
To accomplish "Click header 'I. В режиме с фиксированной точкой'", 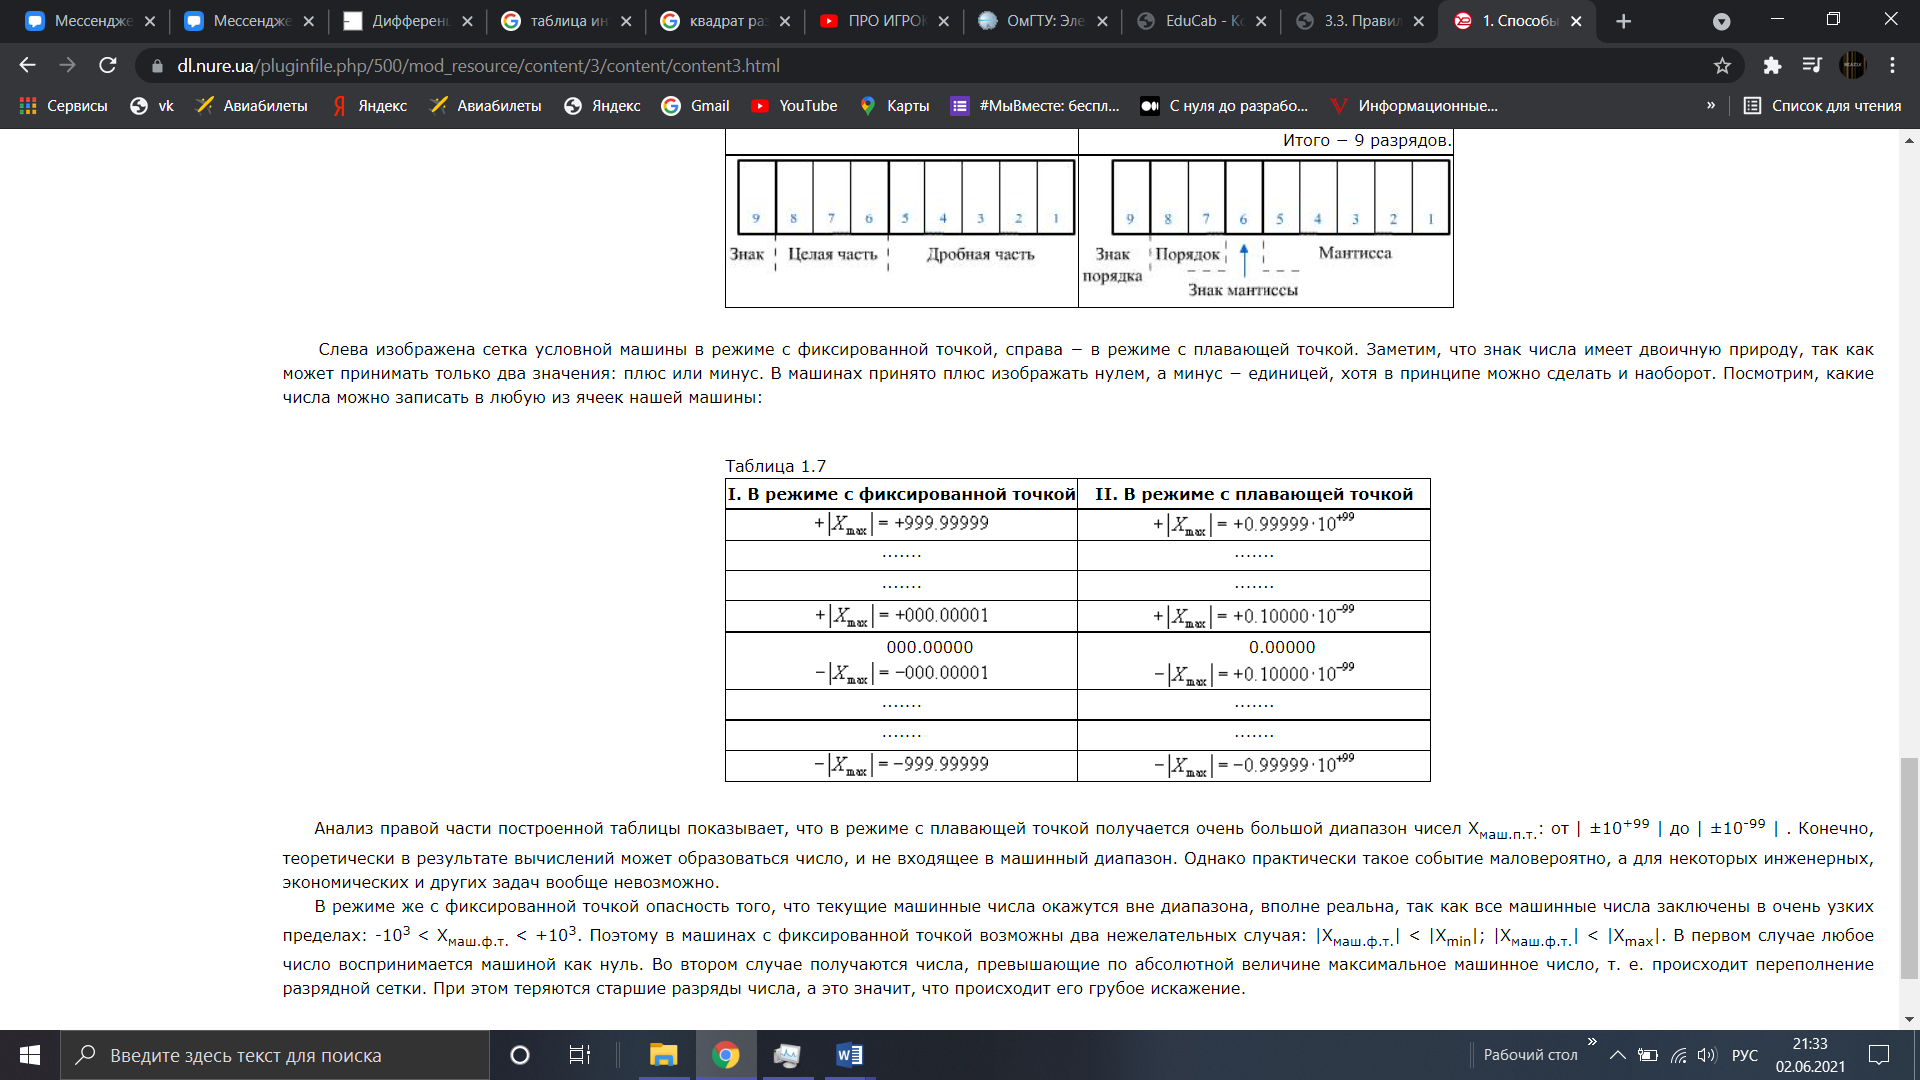I will 901,494.
